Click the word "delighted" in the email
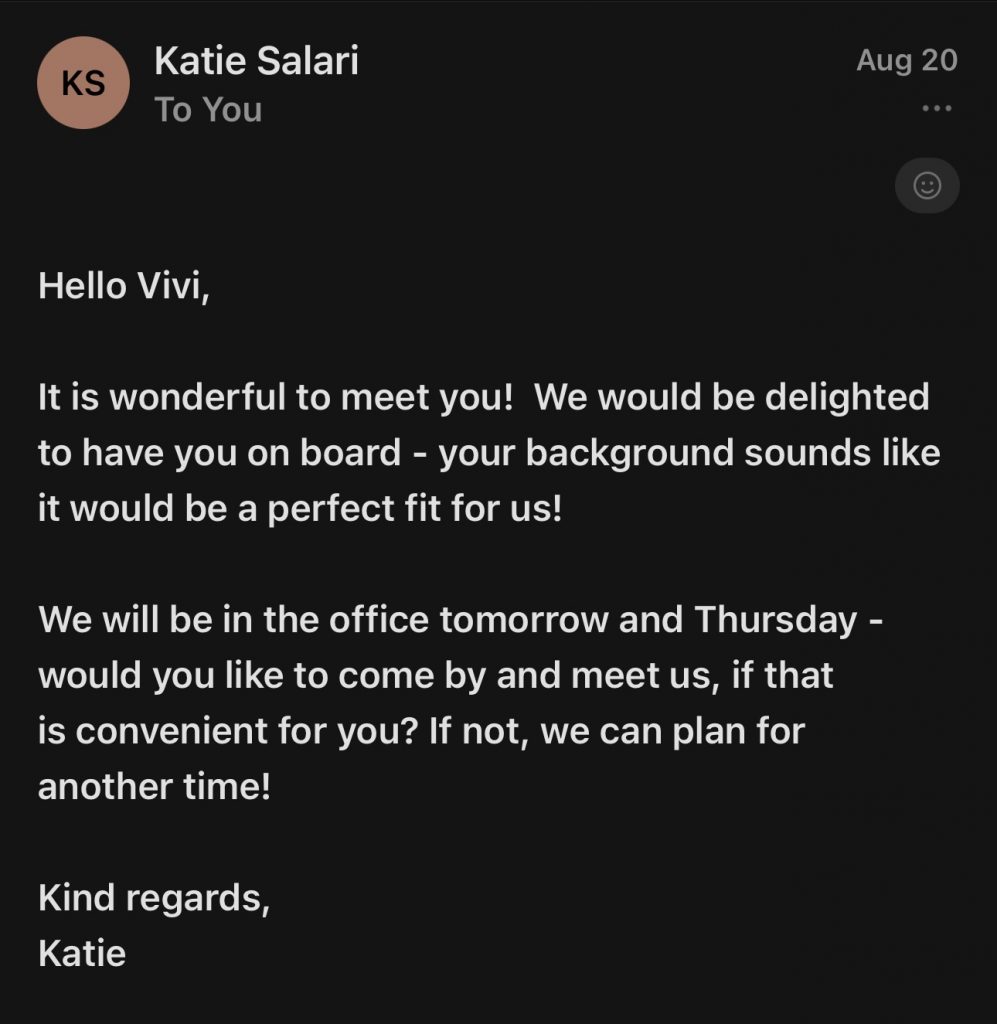 coord(847,396)
